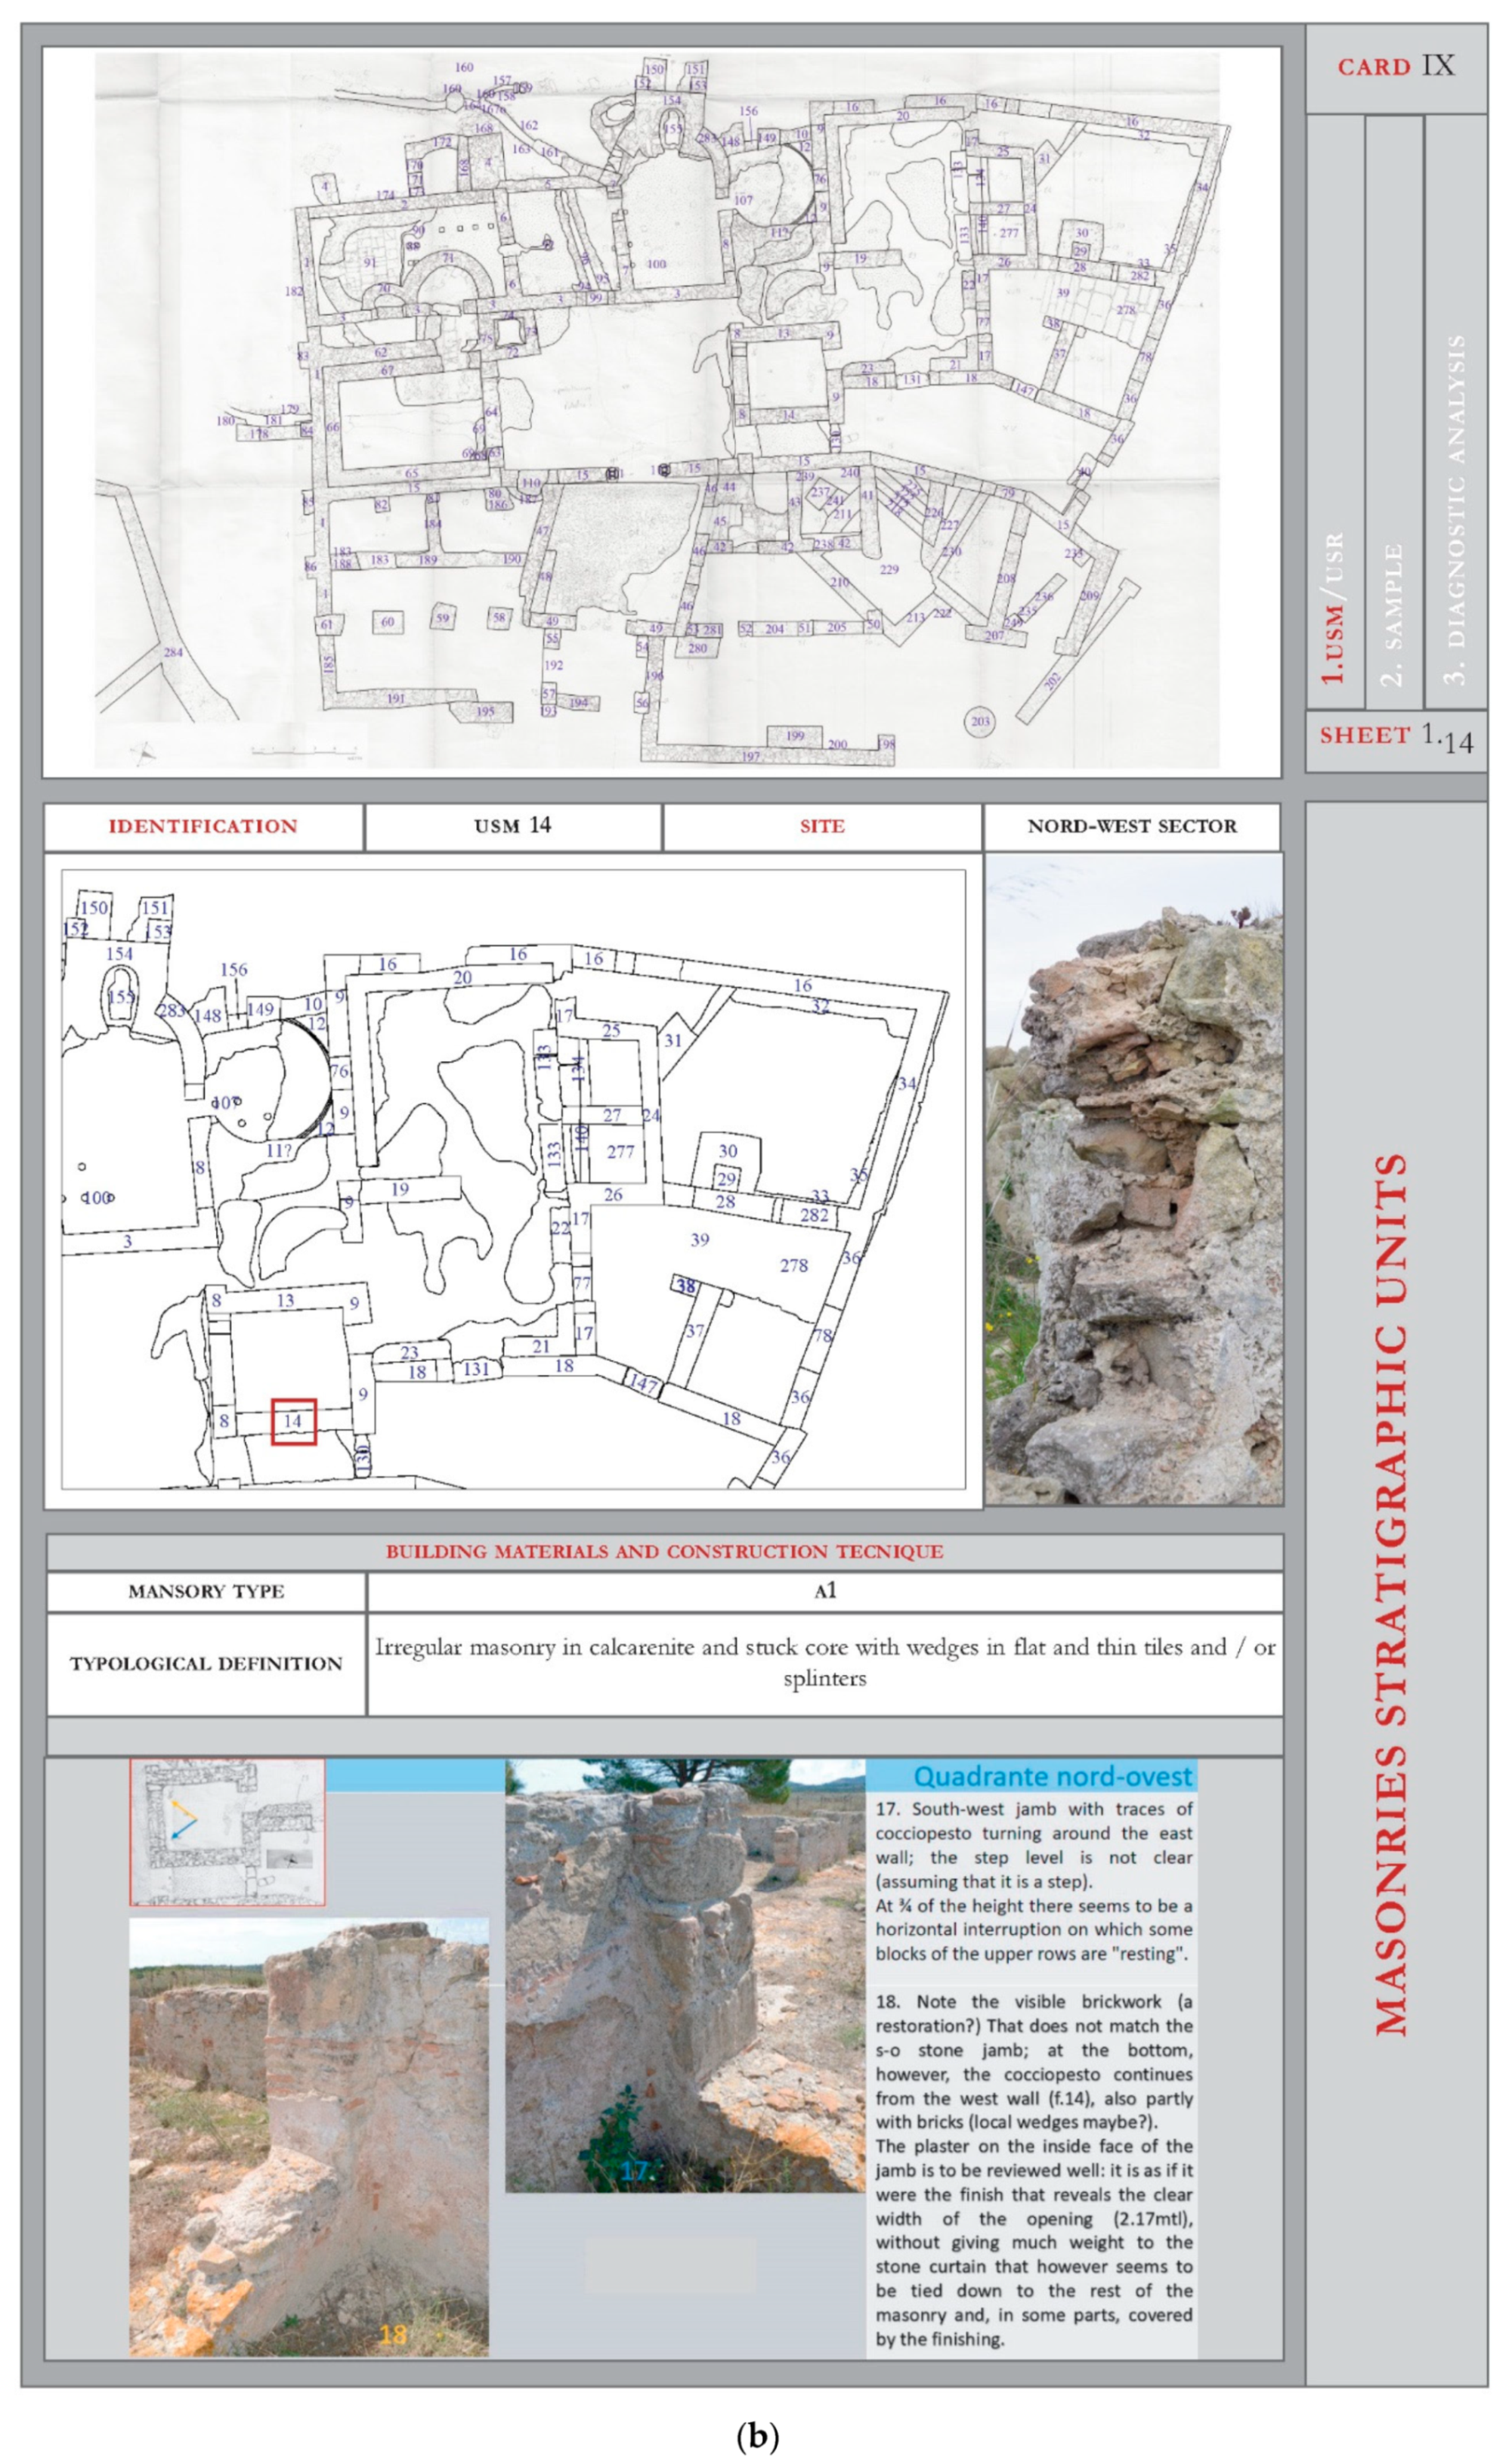Click the NORD-WEST SECTOR cell
The width and height of the screenshot is (1512, 2464).
point(1132,827)
